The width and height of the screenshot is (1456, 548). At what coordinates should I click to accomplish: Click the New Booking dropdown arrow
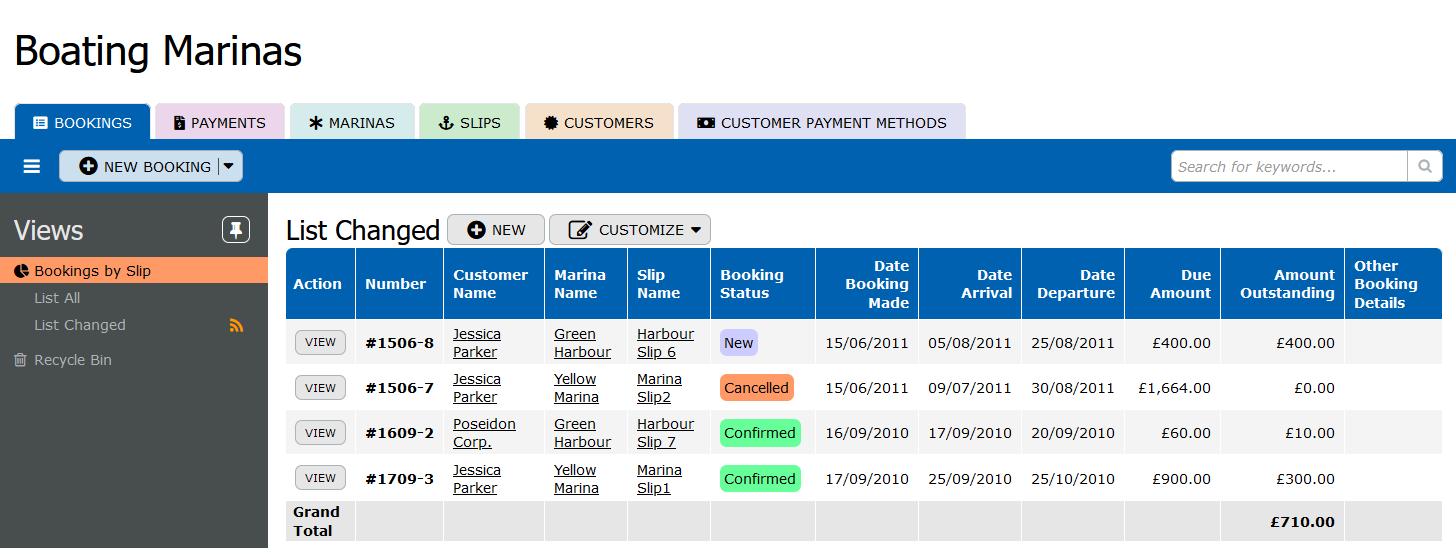point(229,166)
